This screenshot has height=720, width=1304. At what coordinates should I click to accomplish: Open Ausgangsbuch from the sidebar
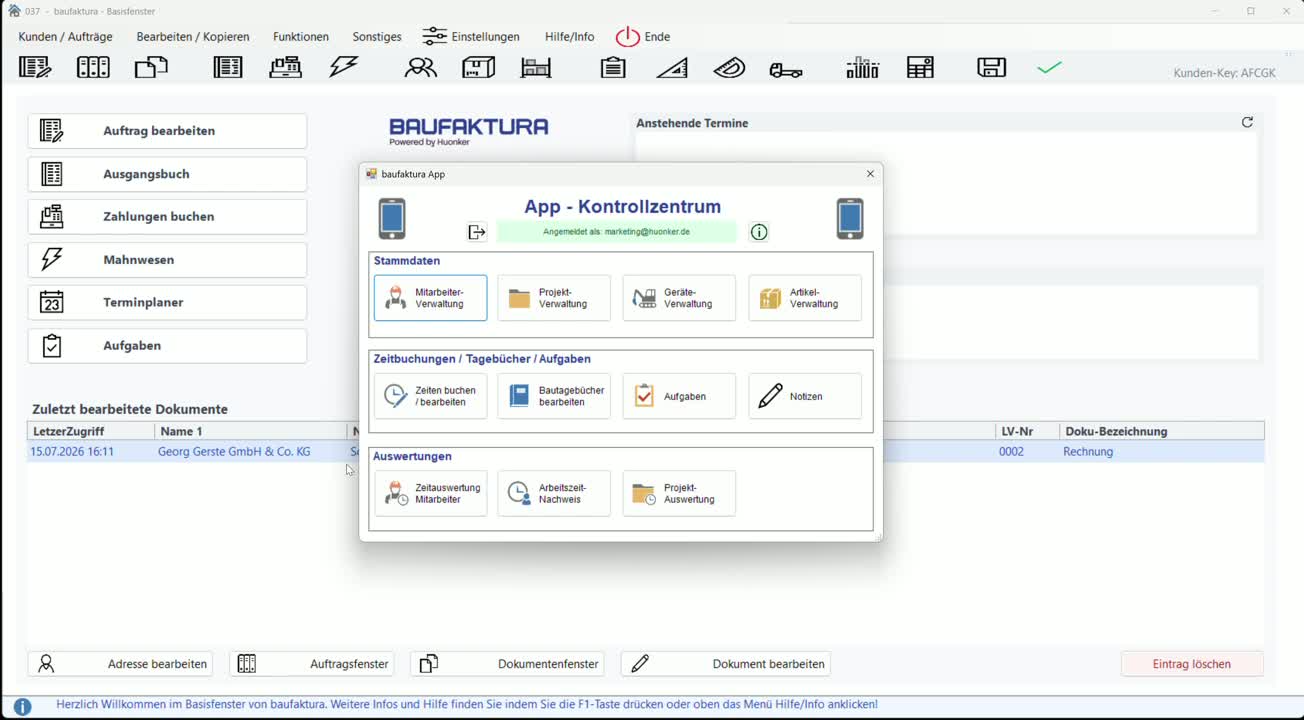tap(167, 174)
